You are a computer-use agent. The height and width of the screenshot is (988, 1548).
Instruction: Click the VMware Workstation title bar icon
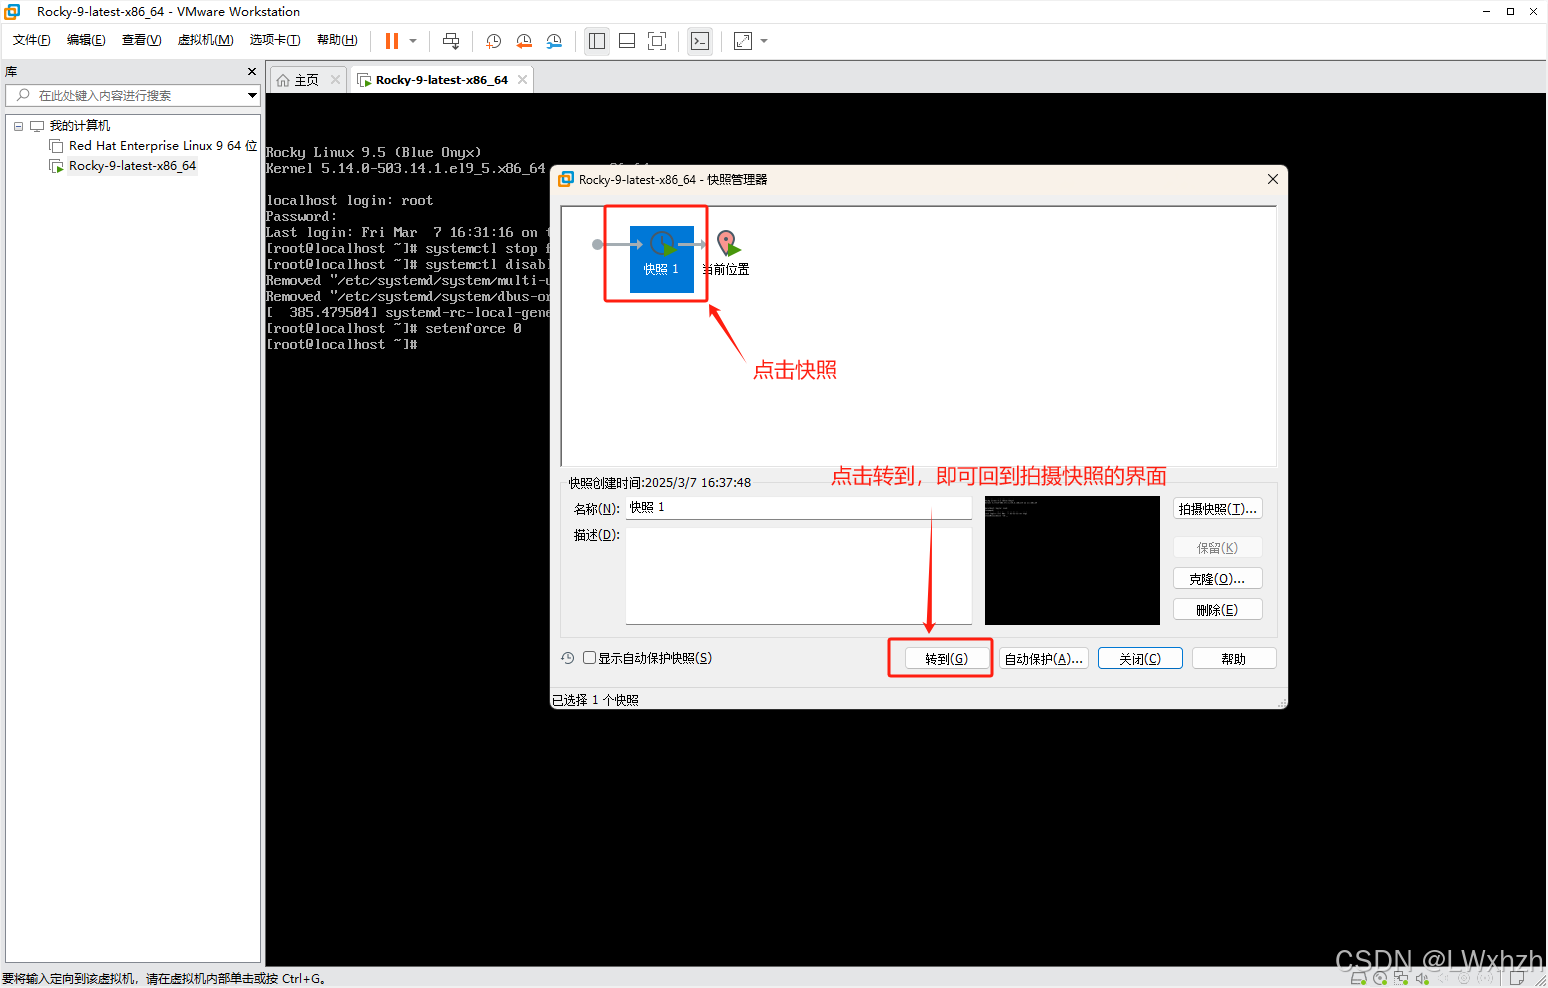click(x=12, y=12)
